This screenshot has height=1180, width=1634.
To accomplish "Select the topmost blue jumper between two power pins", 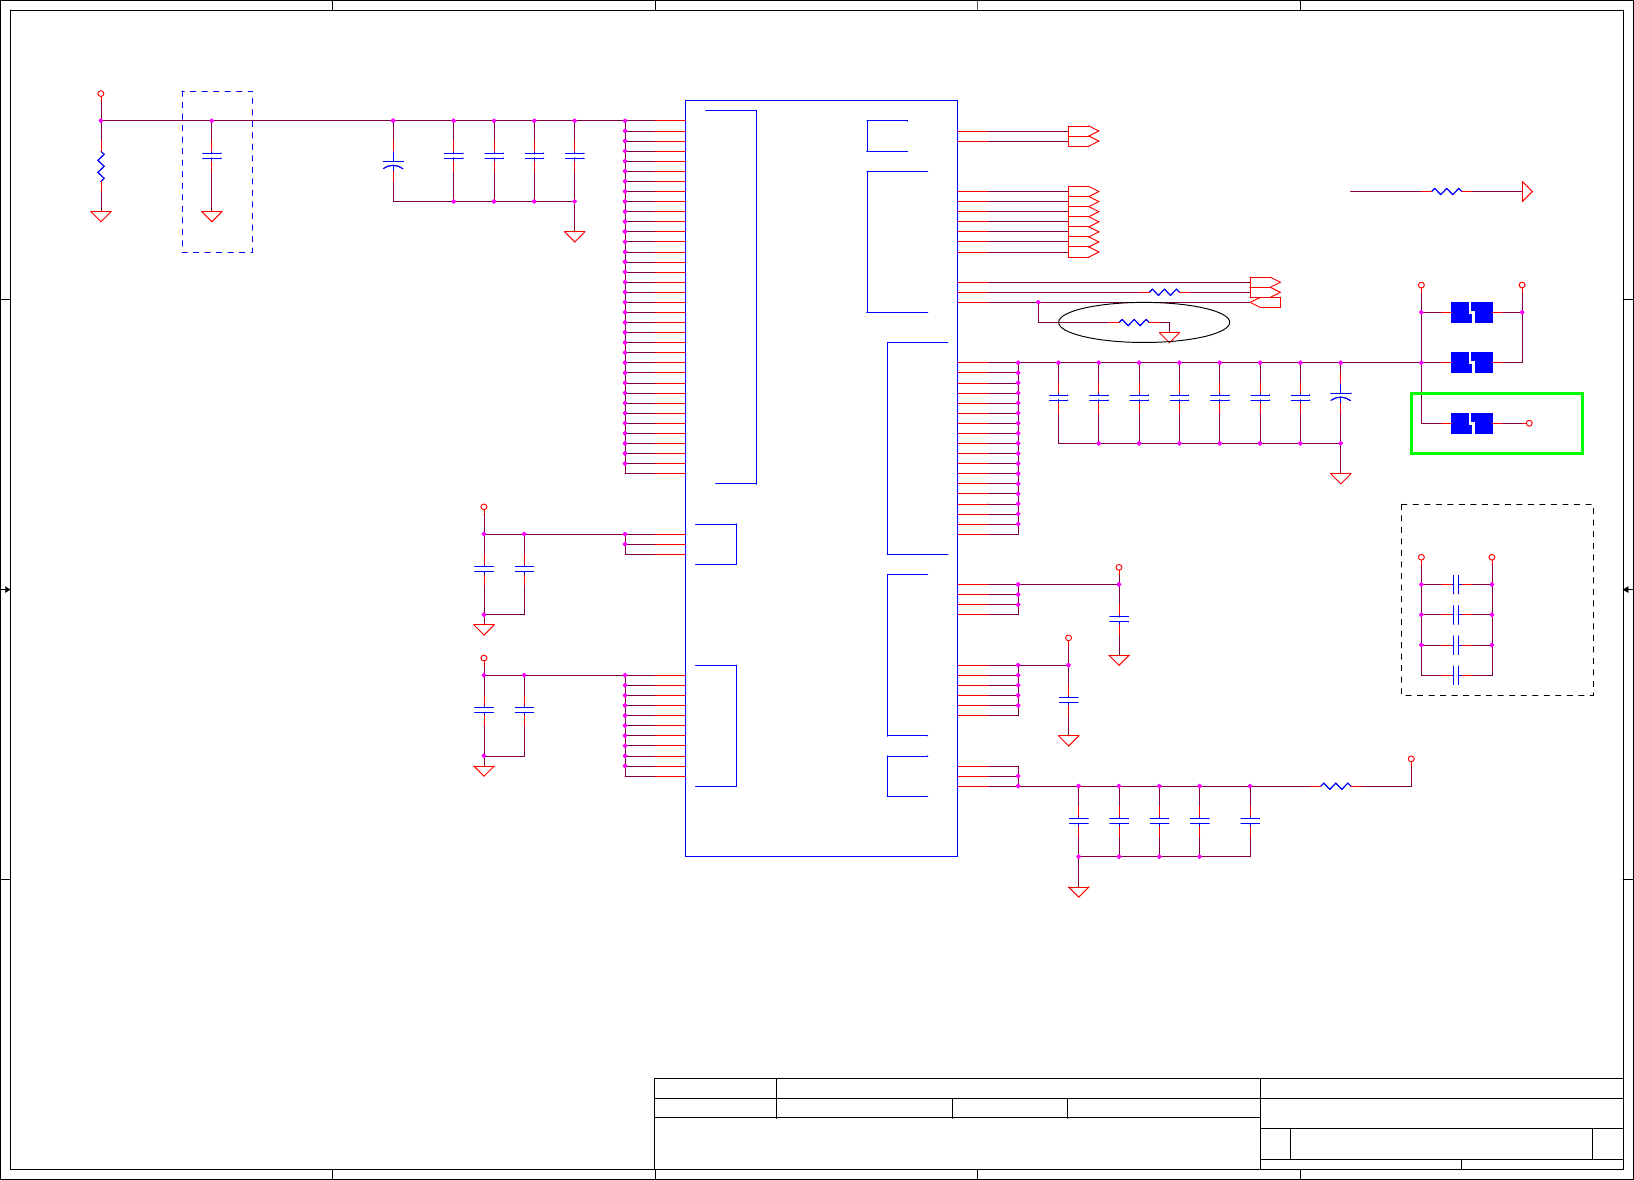I will click(x=1472, y=312).
